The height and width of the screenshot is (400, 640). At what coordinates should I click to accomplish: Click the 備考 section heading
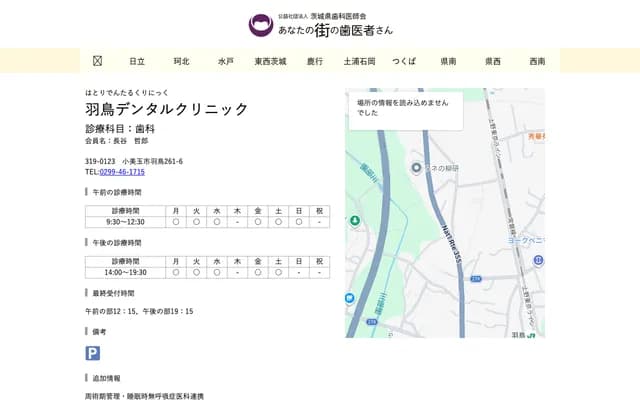99,332
